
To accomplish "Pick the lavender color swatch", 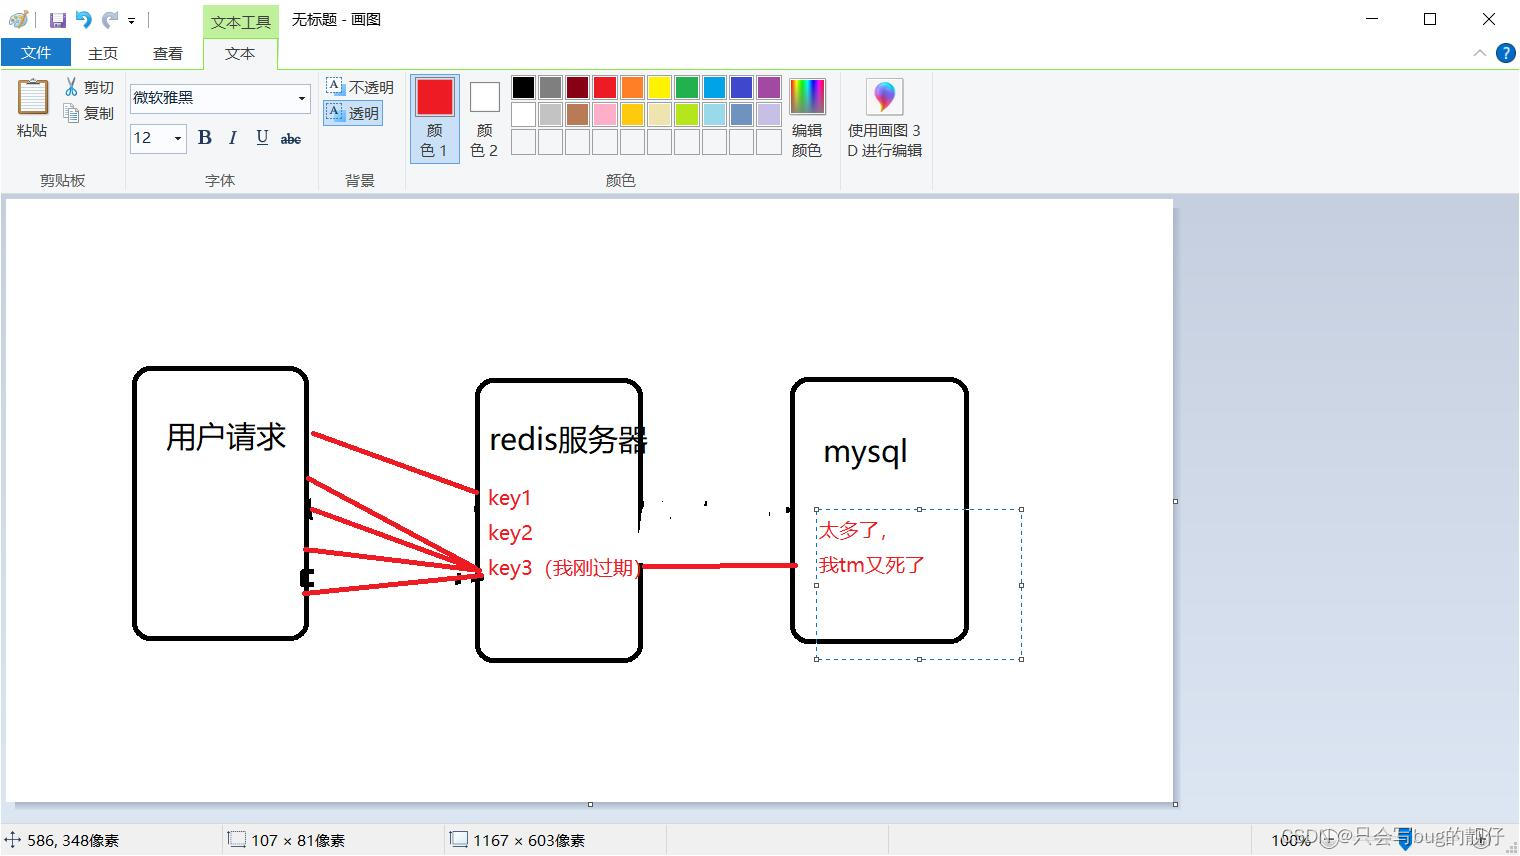I will click(x=769, y=114).
